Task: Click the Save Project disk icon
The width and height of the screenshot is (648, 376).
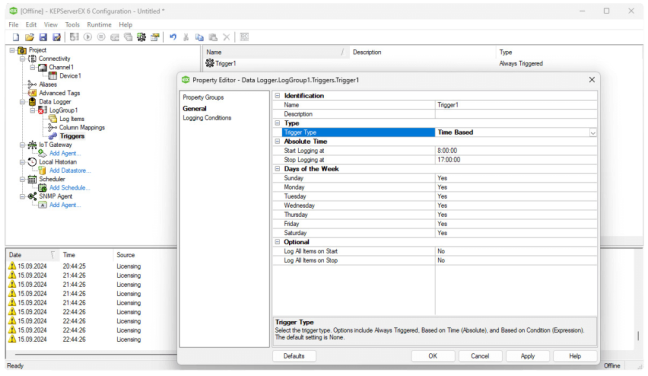Action: point(43,37)
